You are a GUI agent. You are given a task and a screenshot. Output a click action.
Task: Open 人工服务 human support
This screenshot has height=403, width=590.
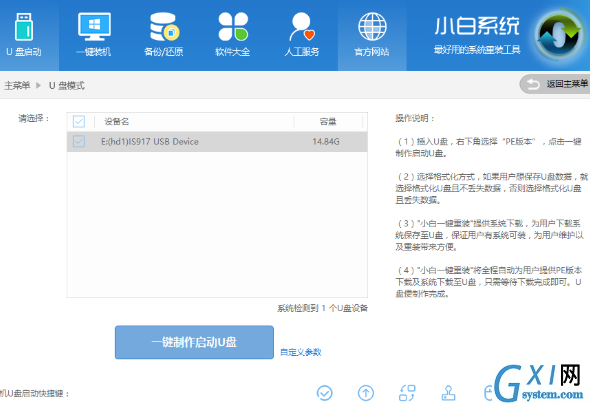302,35
